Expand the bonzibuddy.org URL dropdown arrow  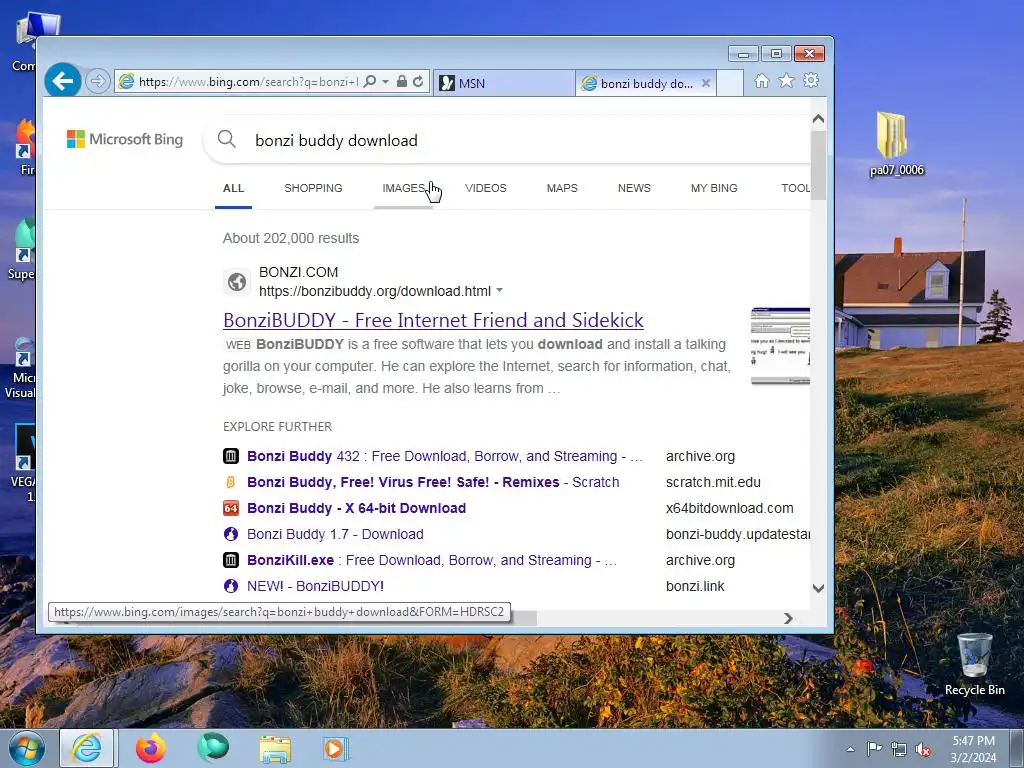click(500, 291)
